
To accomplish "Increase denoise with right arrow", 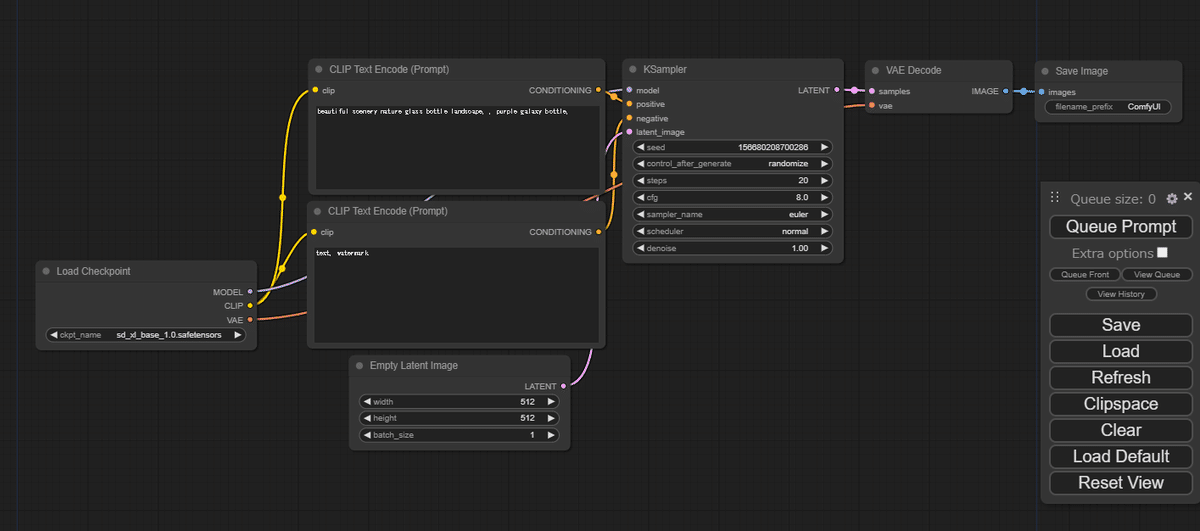I will [824, 248].
